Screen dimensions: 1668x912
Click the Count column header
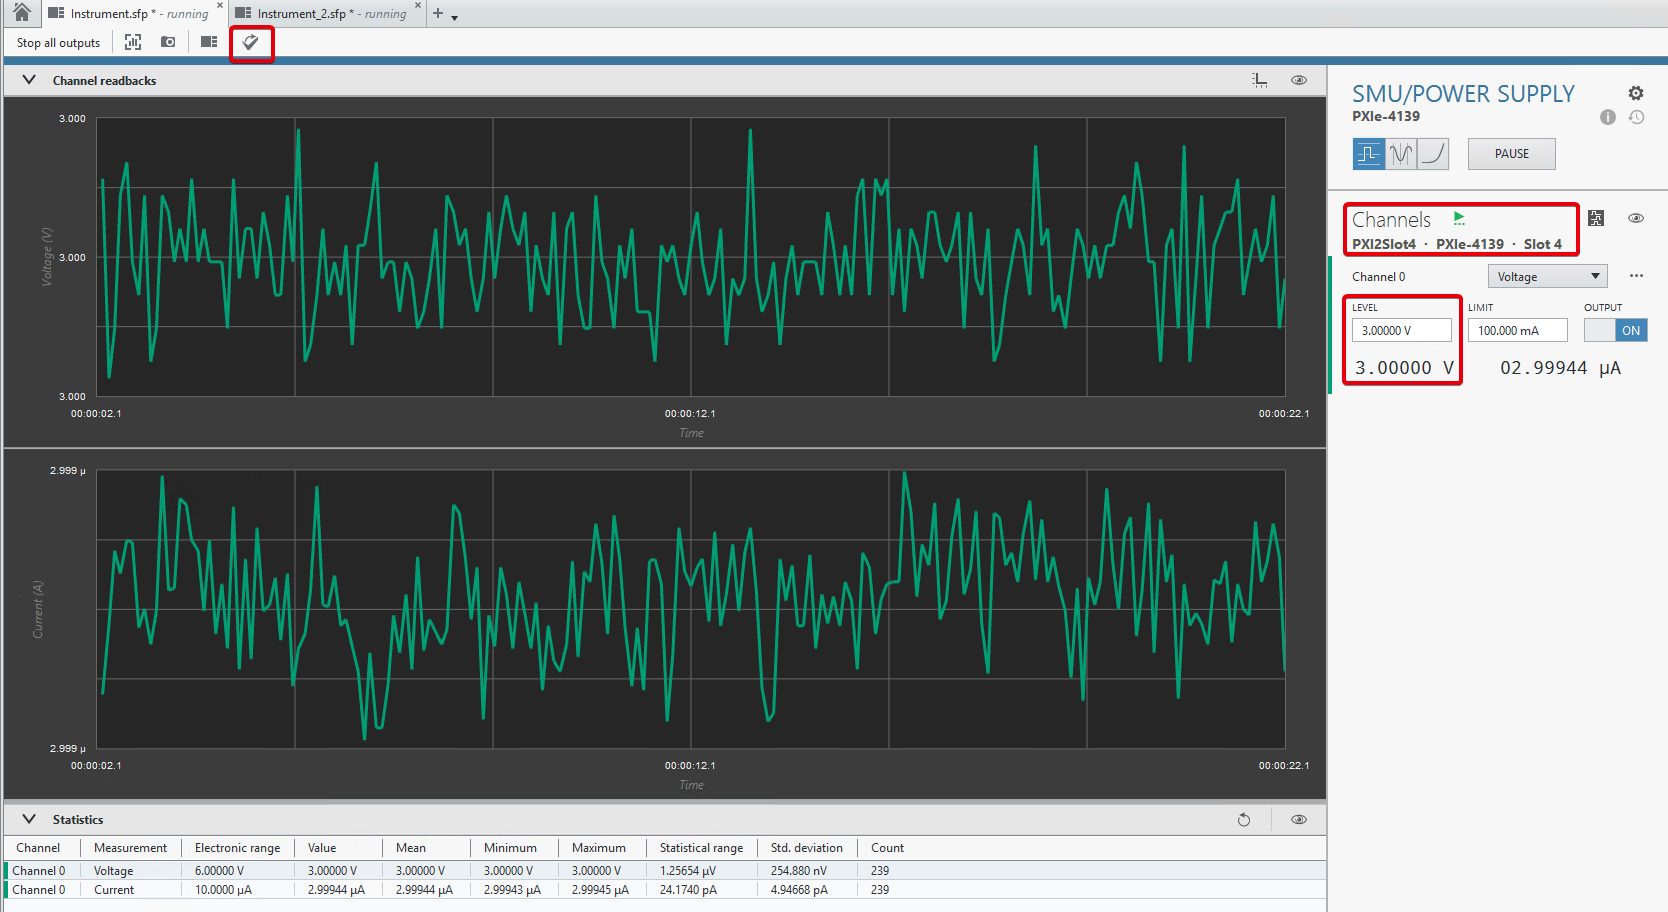pos(887,848)
